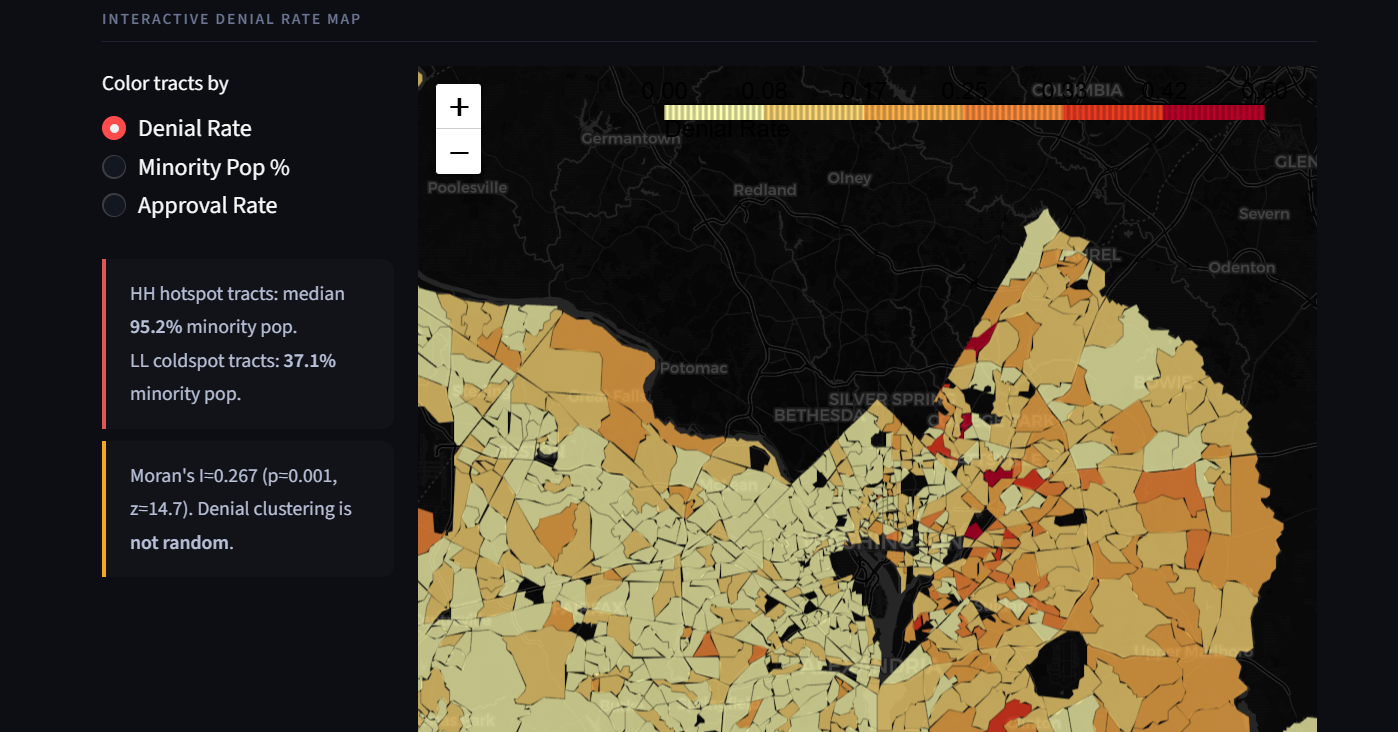Click the 95.2% minority pop value
The width and height of the screenshot is (1398, 732).
[x=156, y=327]
